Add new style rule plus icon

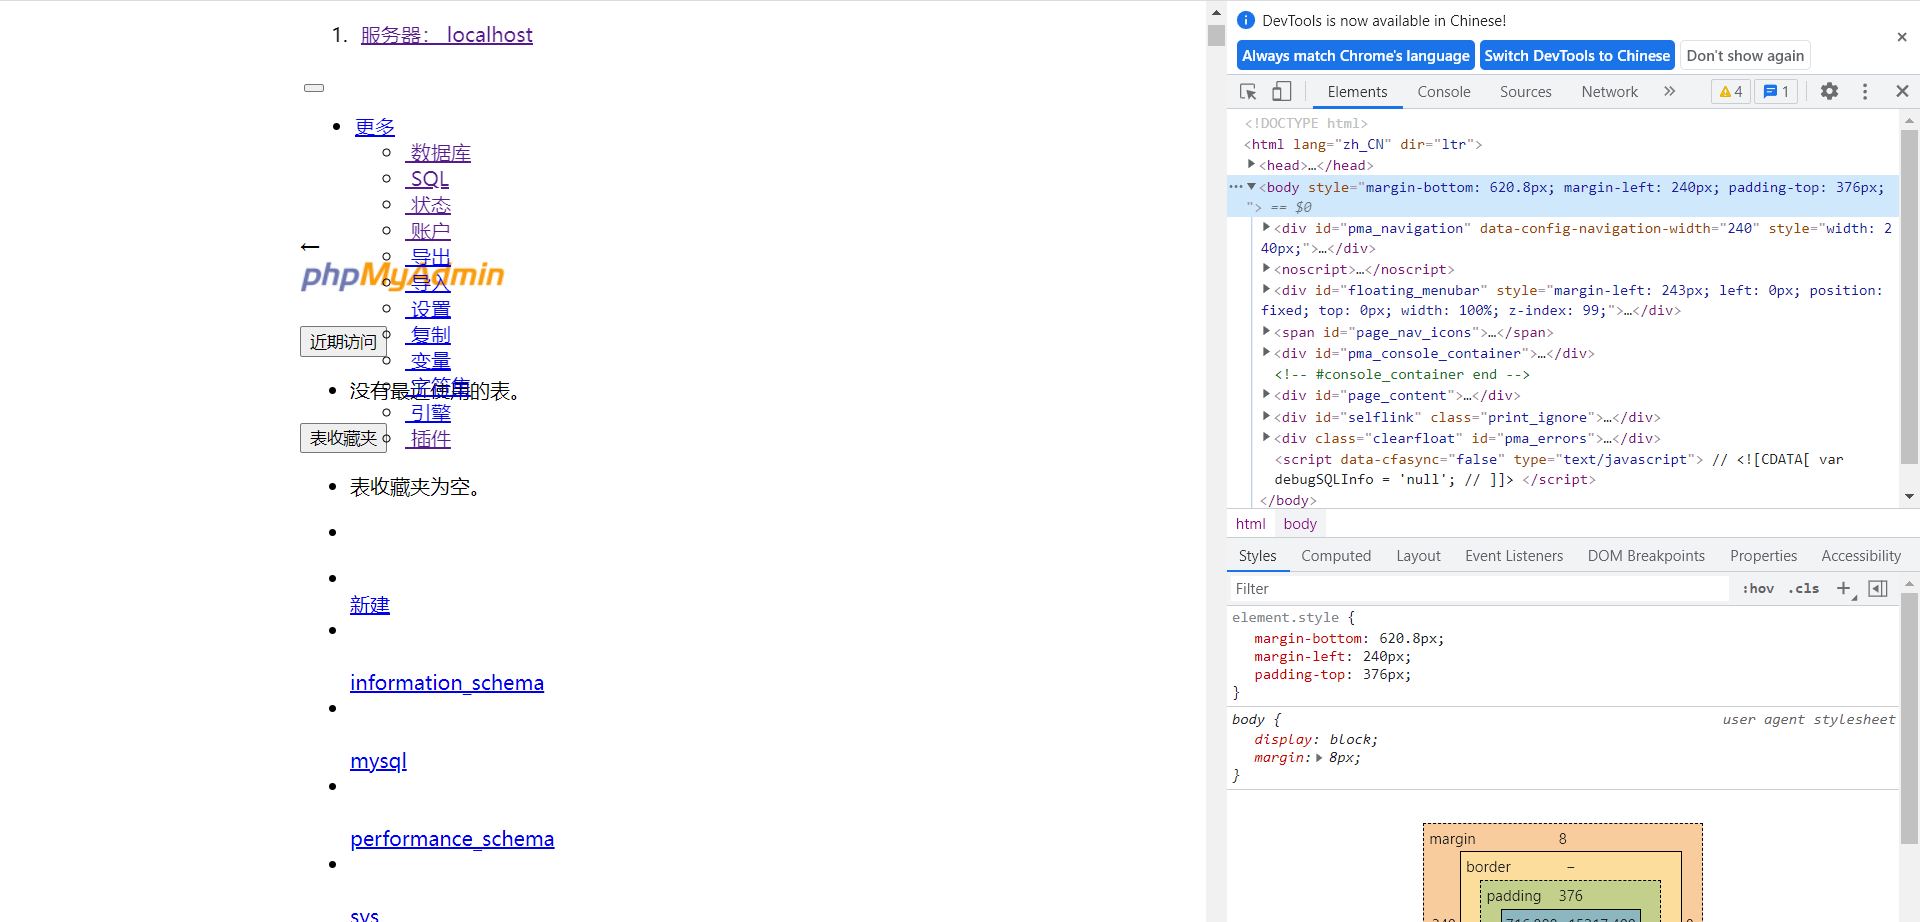(x=1844, y=588)
